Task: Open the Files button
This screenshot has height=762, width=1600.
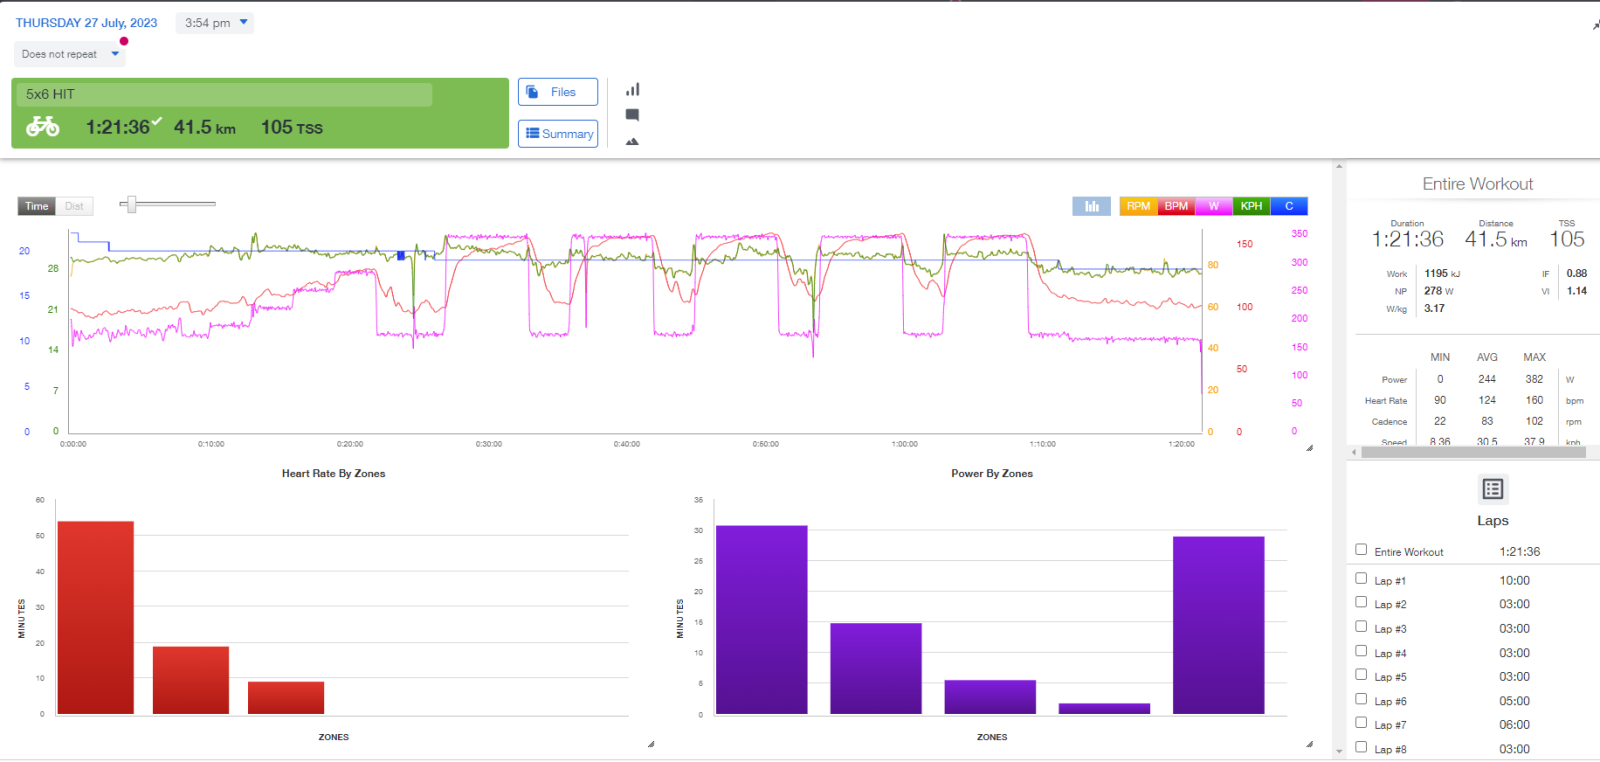Action: click(558, 92)
